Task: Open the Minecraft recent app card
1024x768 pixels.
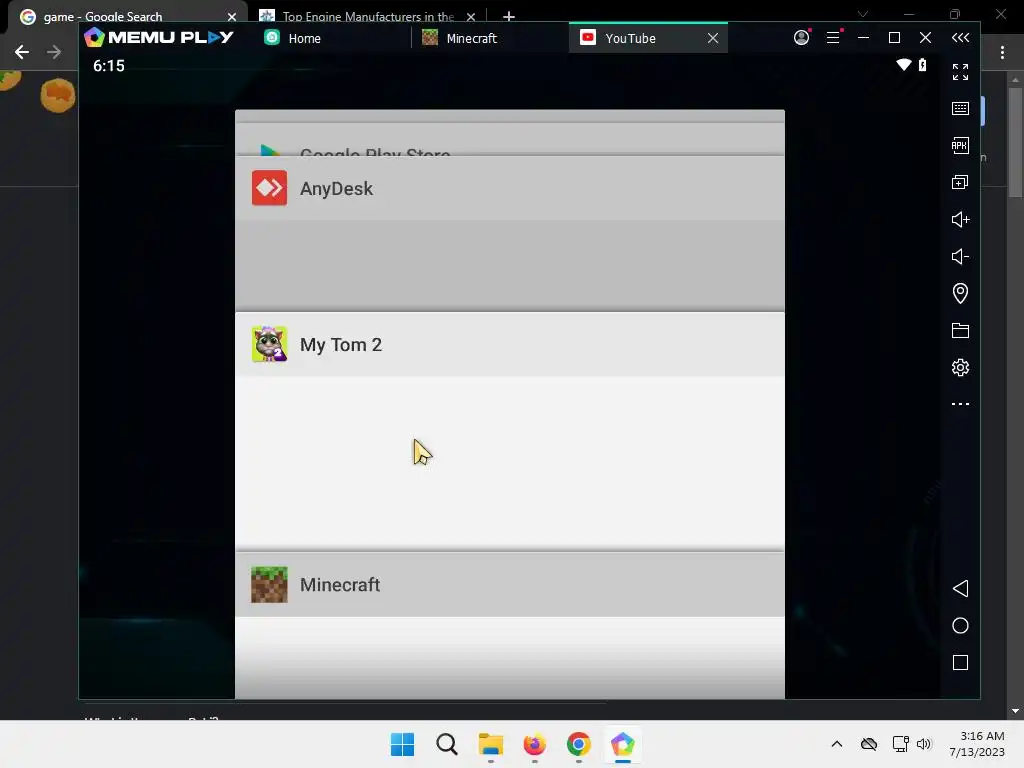Action: pos(509,625)
